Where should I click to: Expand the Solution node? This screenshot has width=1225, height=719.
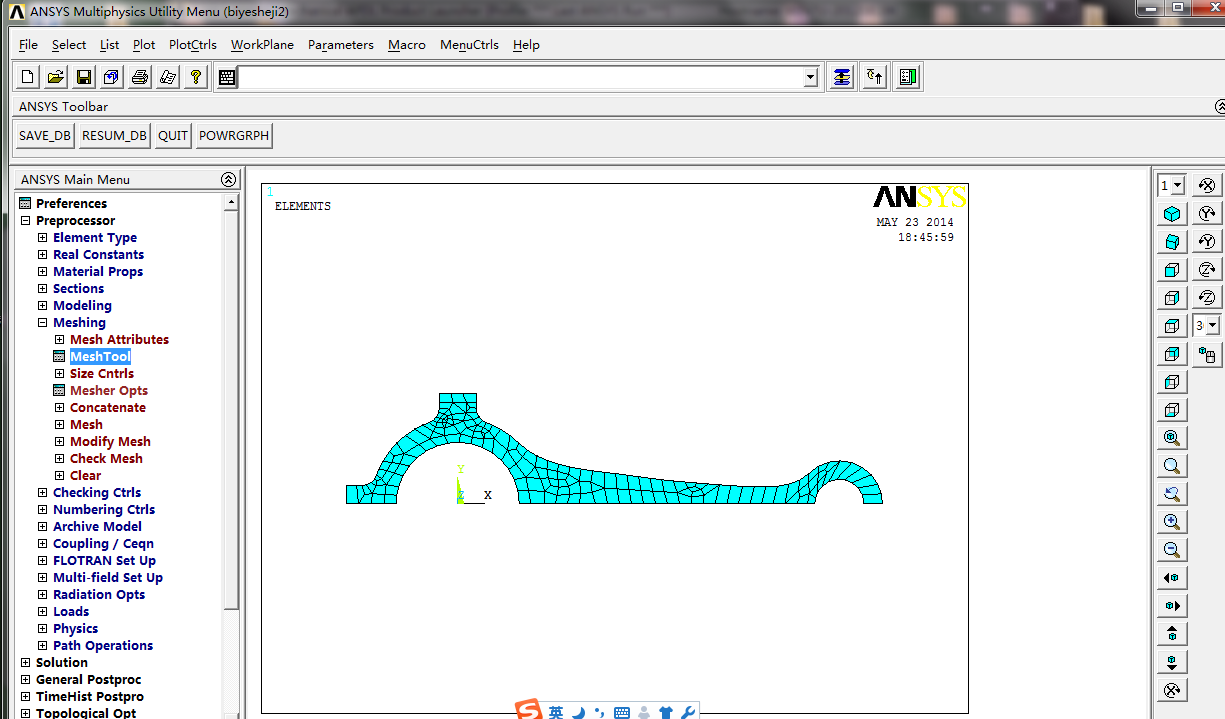click(26, 663)
